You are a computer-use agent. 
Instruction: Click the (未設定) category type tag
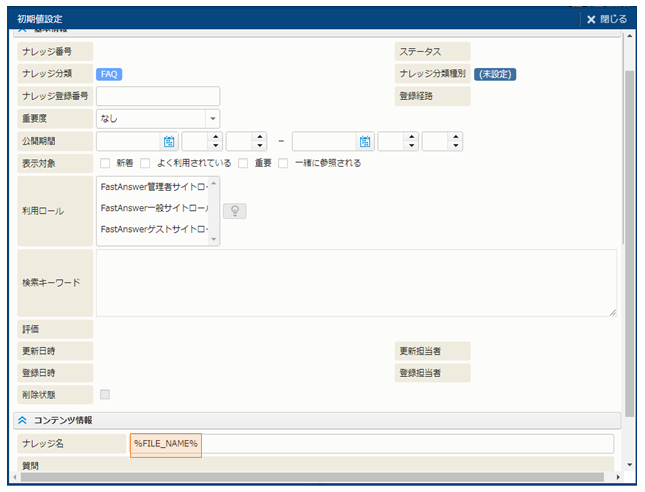click(x=494, y=73)
